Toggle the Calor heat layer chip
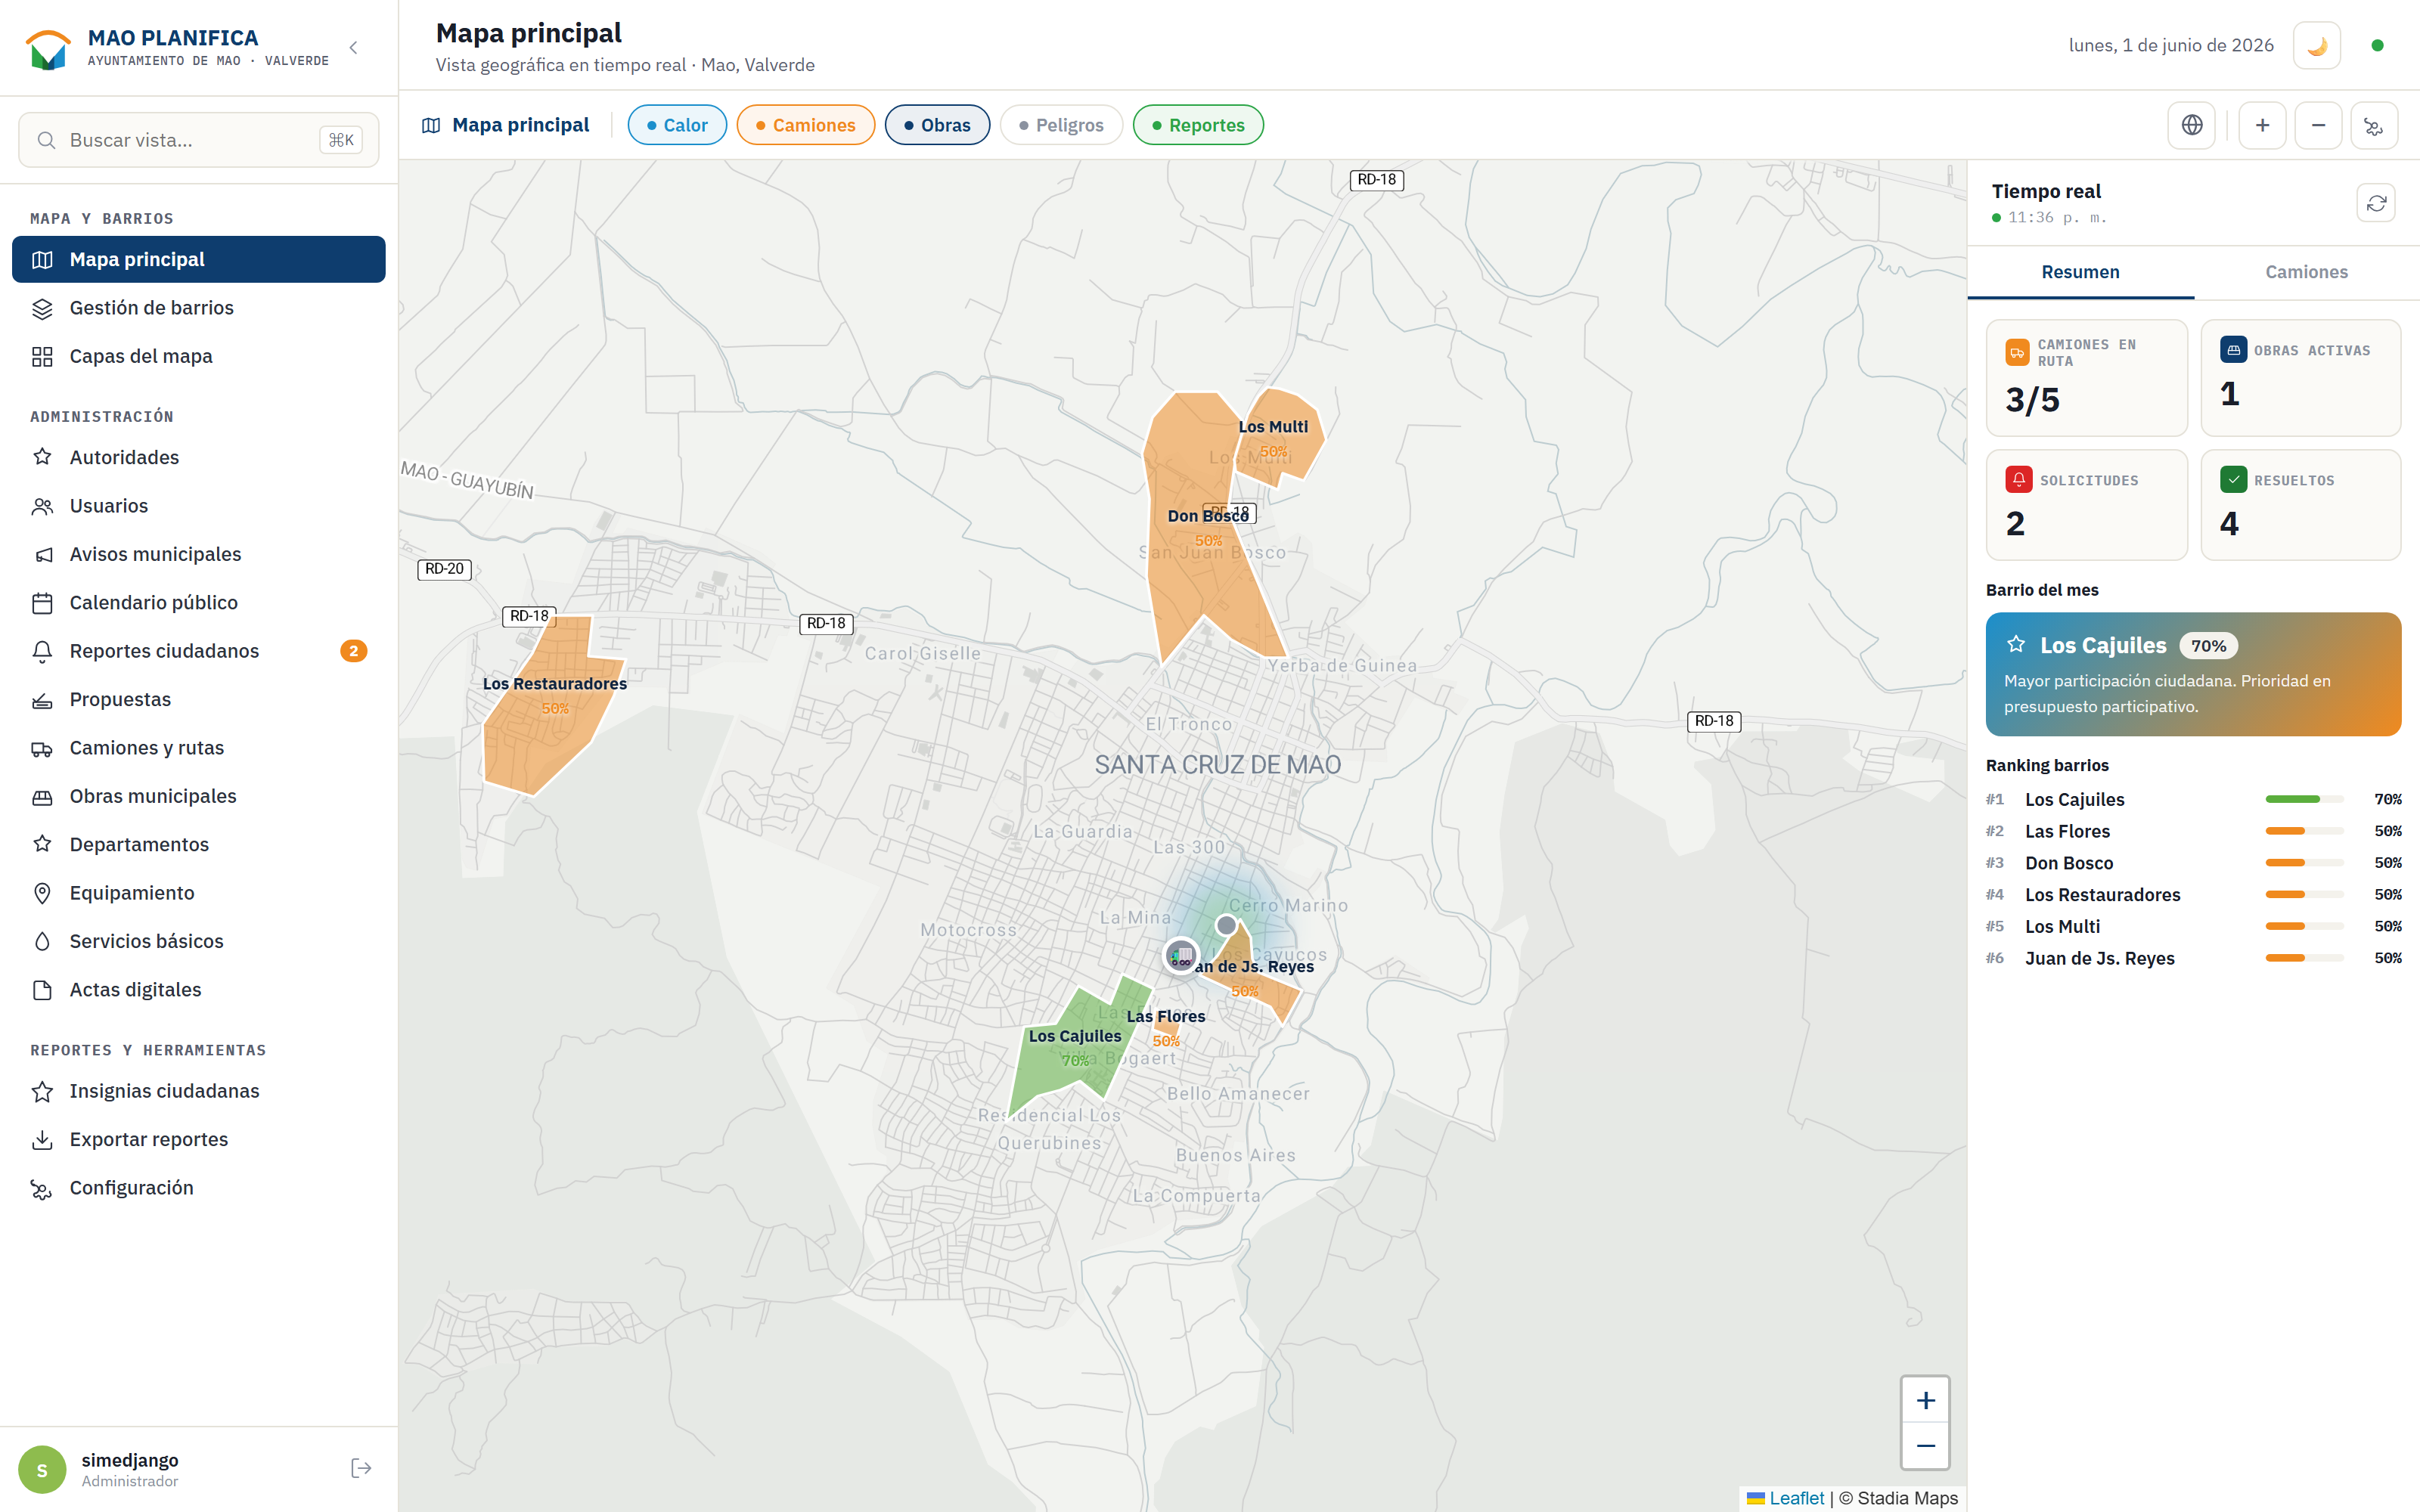2420x1512 pixels. tap(677, 125)
